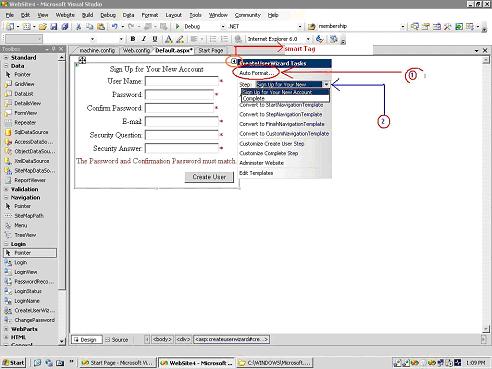Select the CreateUserWiz... control in Toolbox
The height and width of the screenshot is (369, 492).
tap(30, 311)
